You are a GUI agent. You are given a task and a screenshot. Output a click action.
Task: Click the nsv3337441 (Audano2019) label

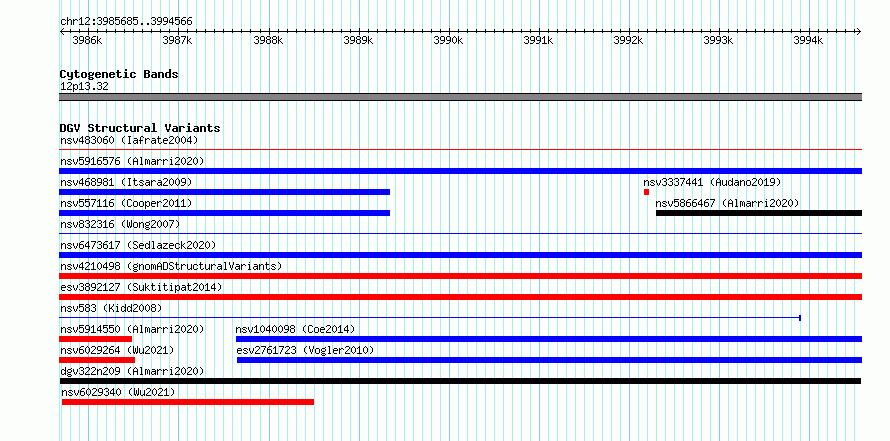pos(712,182)
